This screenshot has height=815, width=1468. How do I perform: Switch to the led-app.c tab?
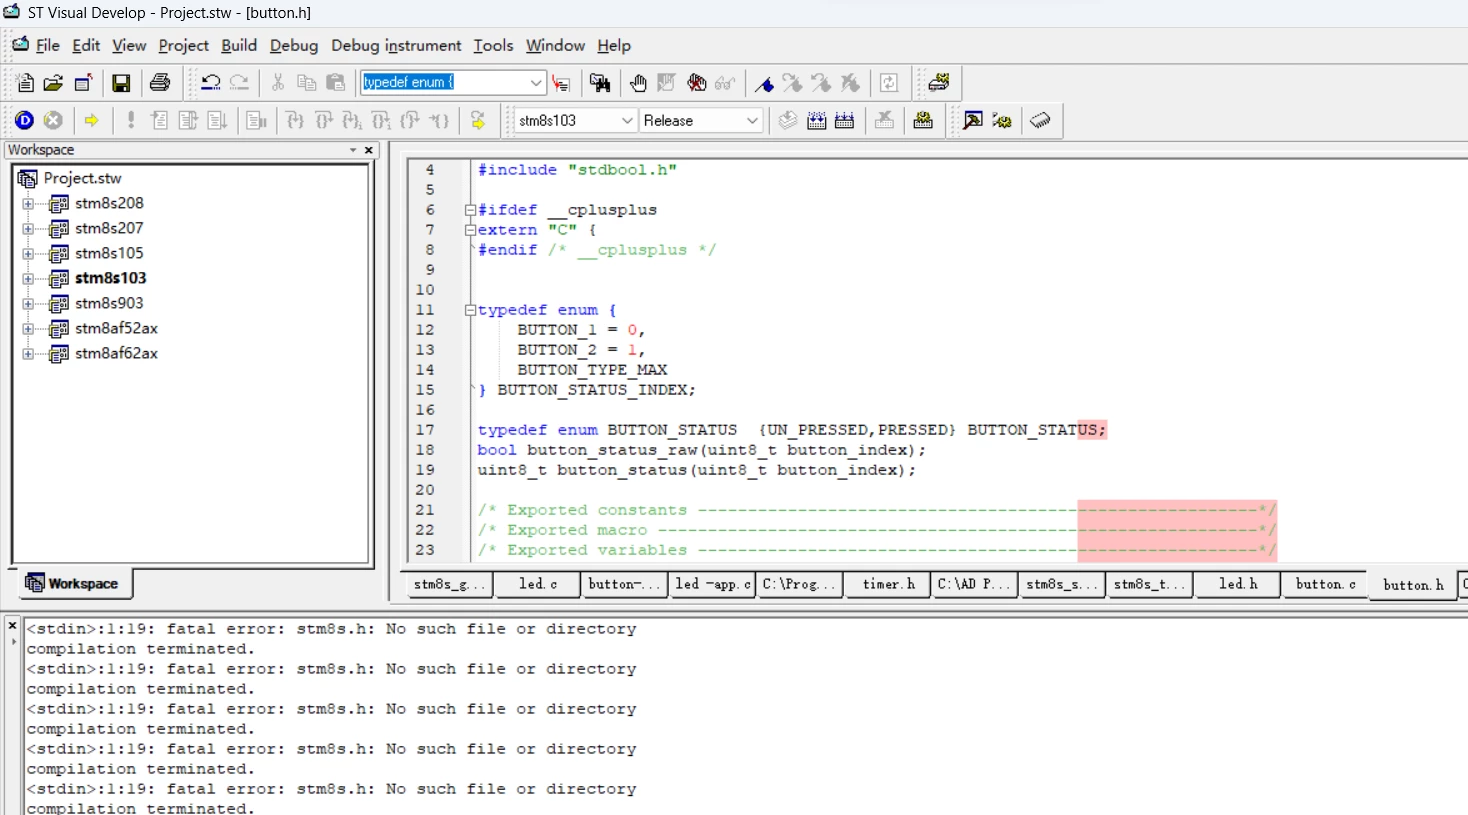tap(712, 584)
